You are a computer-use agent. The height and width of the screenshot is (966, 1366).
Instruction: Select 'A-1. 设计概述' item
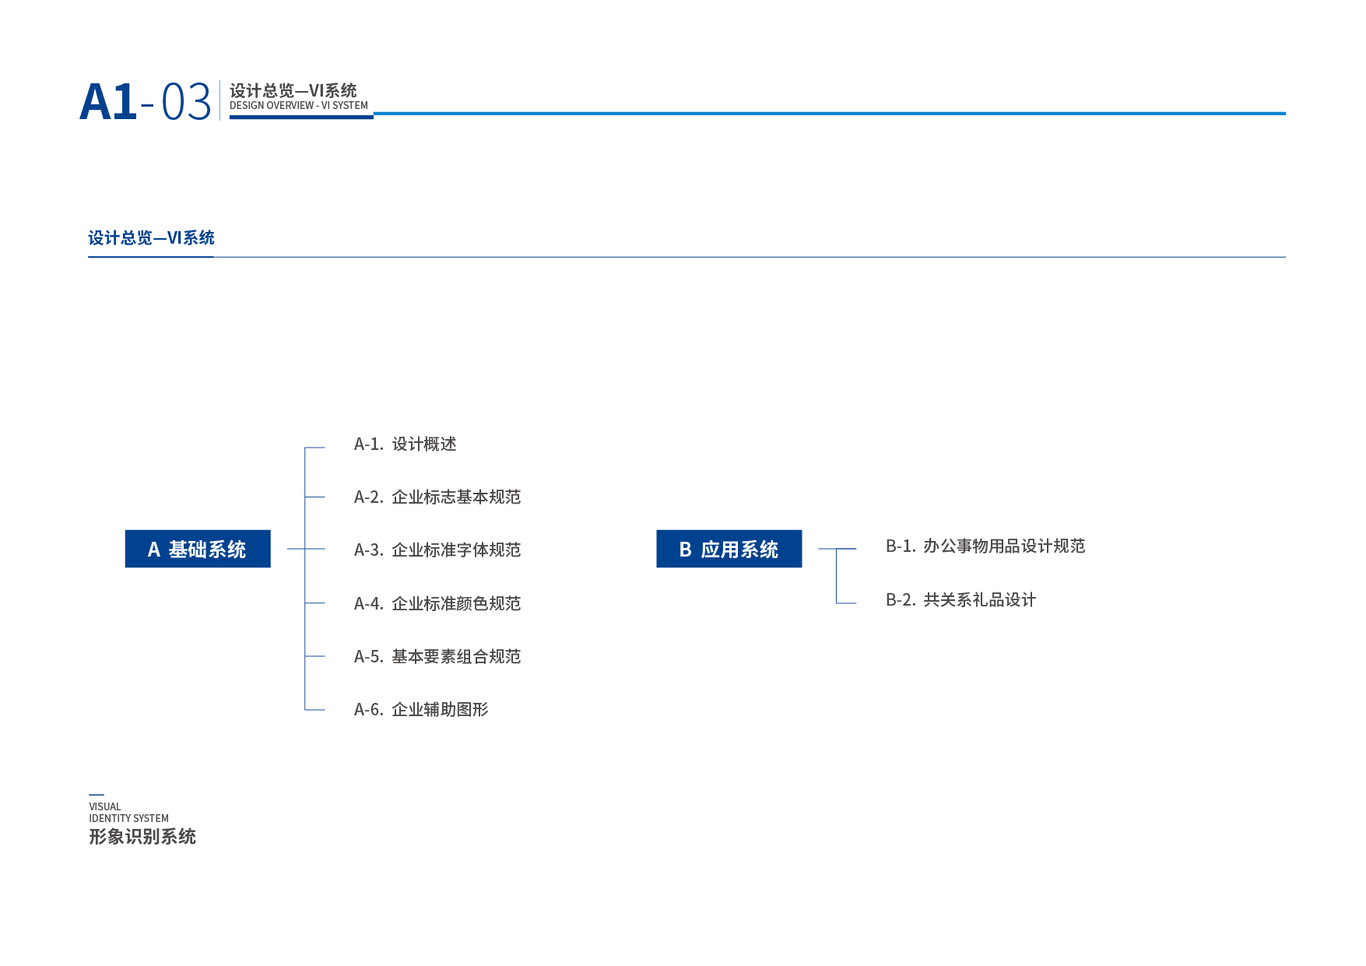(405, 444)
